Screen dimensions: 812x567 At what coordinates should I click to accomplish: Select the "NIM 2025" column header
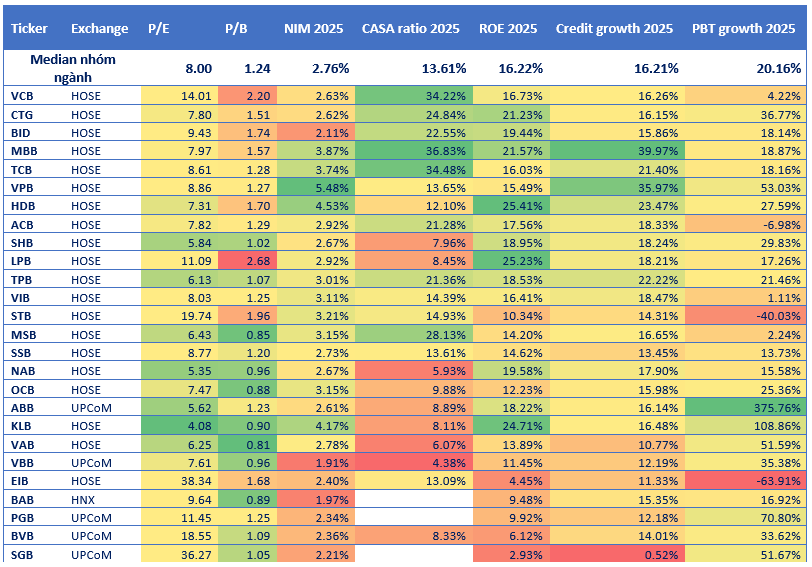point(313,28)
